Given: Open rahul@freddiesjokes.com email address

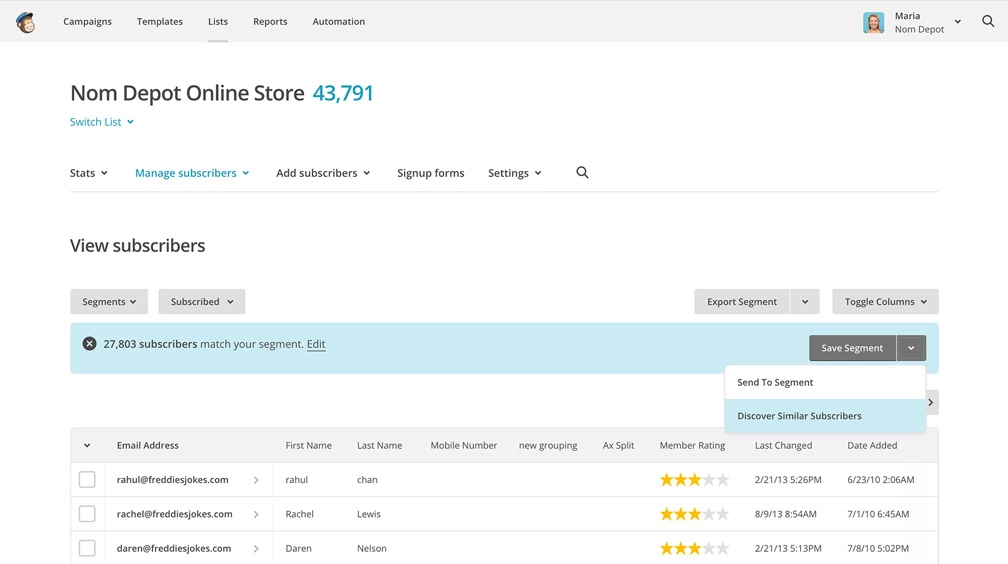Looking at the screenshot, I should [x=172, y=480].
